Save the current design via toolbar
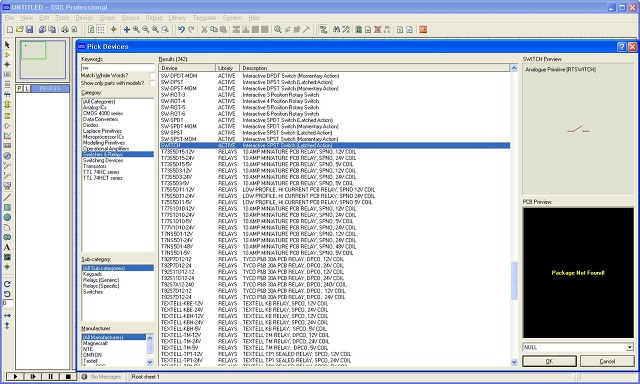This screenshot has height=384, width=640. tap(29, 29)
